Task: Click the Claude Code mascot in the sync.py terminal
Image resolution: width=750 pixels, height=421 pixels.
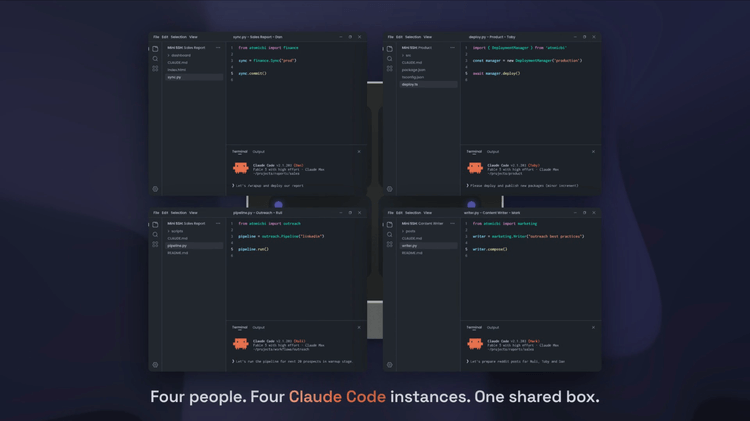Action: click(241, 168)
